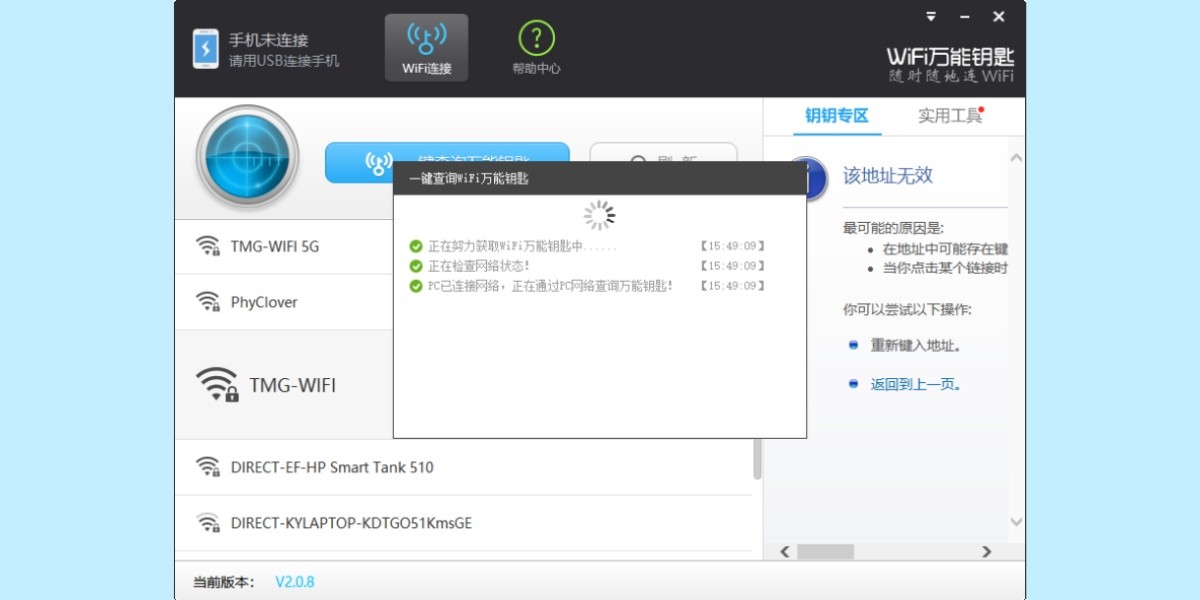
Task: Switch to the 实用工具 tab
Action: coord(950,116)
